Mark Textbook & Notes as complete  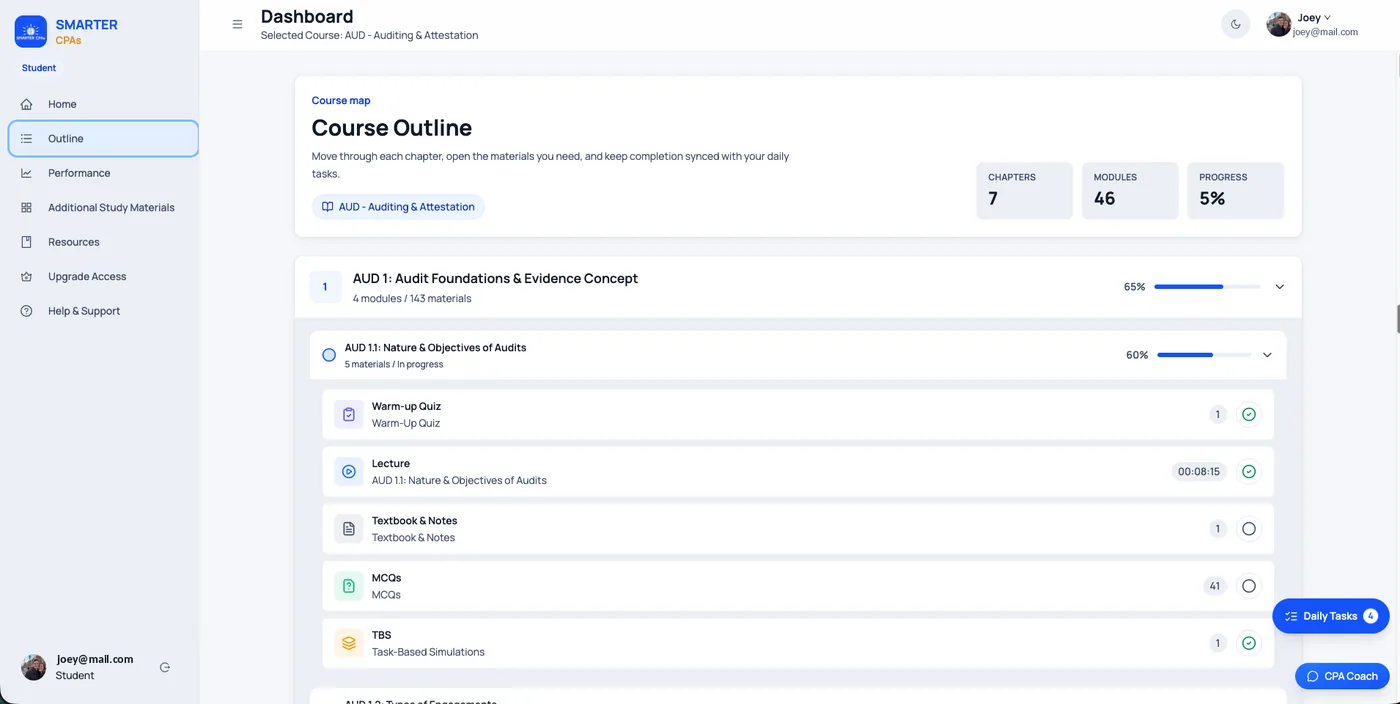[x=1248, y=529]
